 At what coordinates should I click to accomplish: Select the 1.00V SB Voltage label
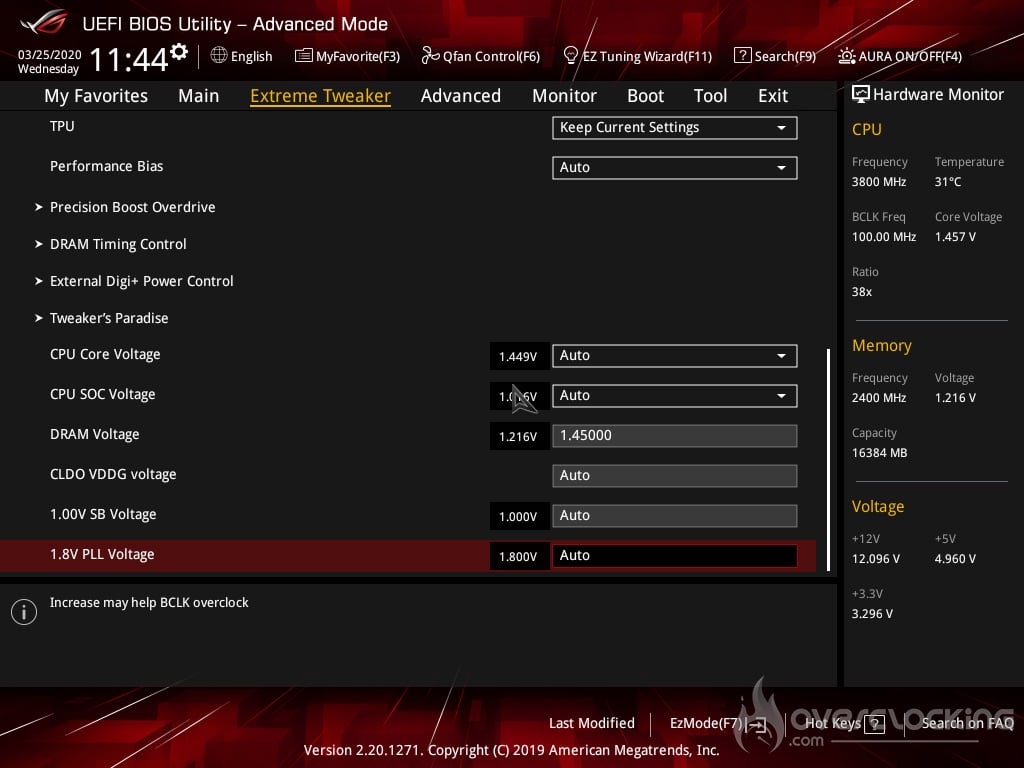click(x=103, y=514)
